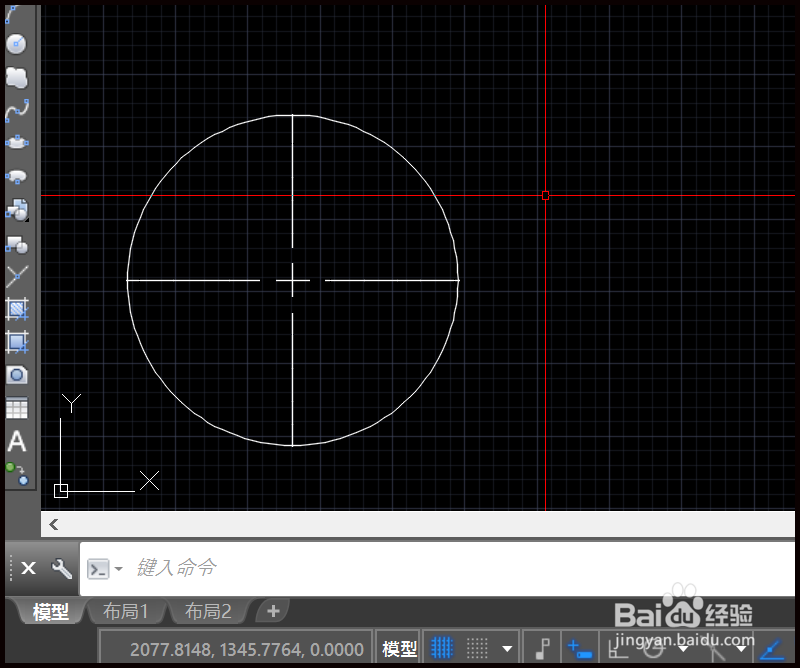Toggle snap mode in status bar

tap(478, 648)
